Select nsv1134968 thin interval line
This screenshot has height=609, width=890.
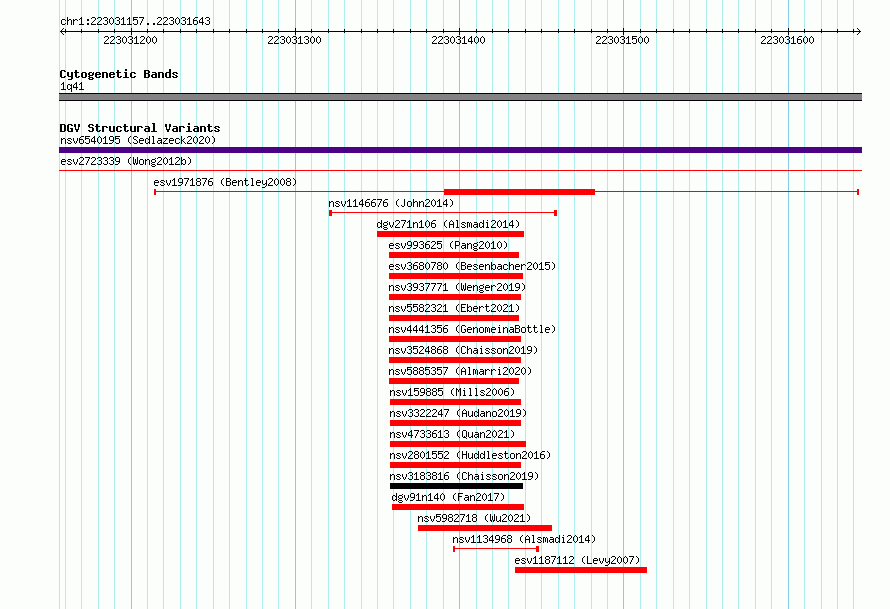coord(496,549)
